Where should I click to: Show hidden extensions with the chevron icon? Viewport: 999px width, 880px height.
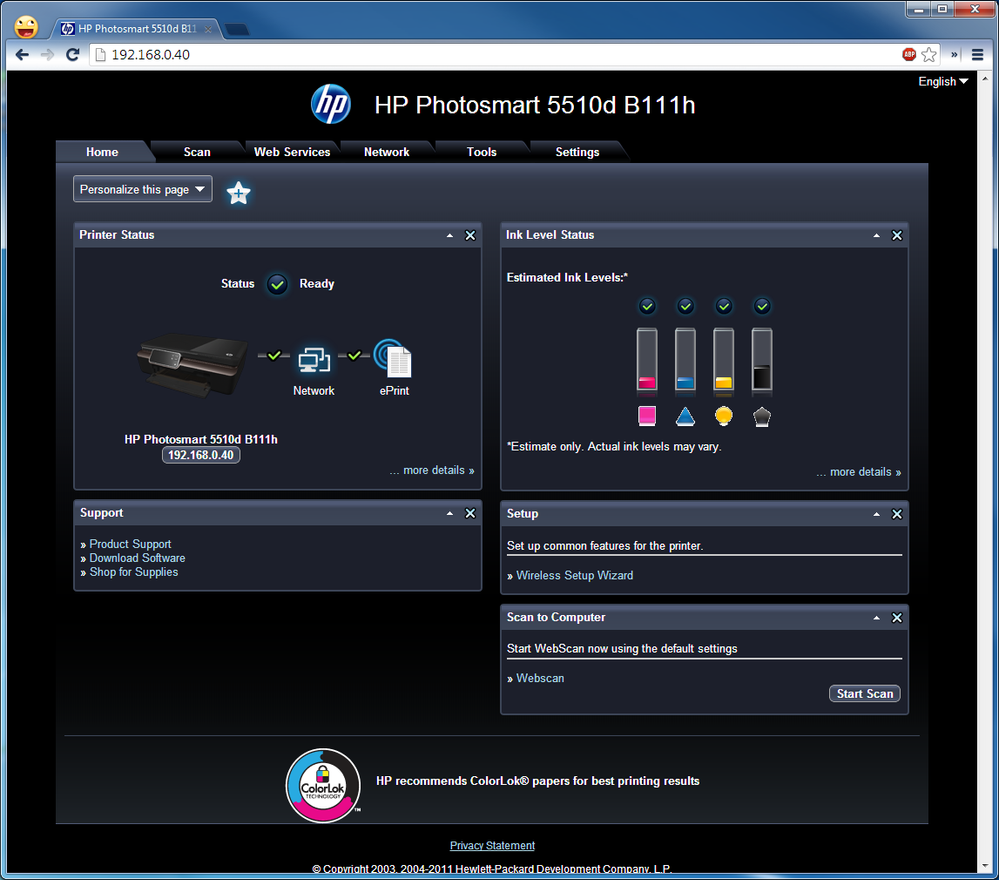[x=954, y=55]
